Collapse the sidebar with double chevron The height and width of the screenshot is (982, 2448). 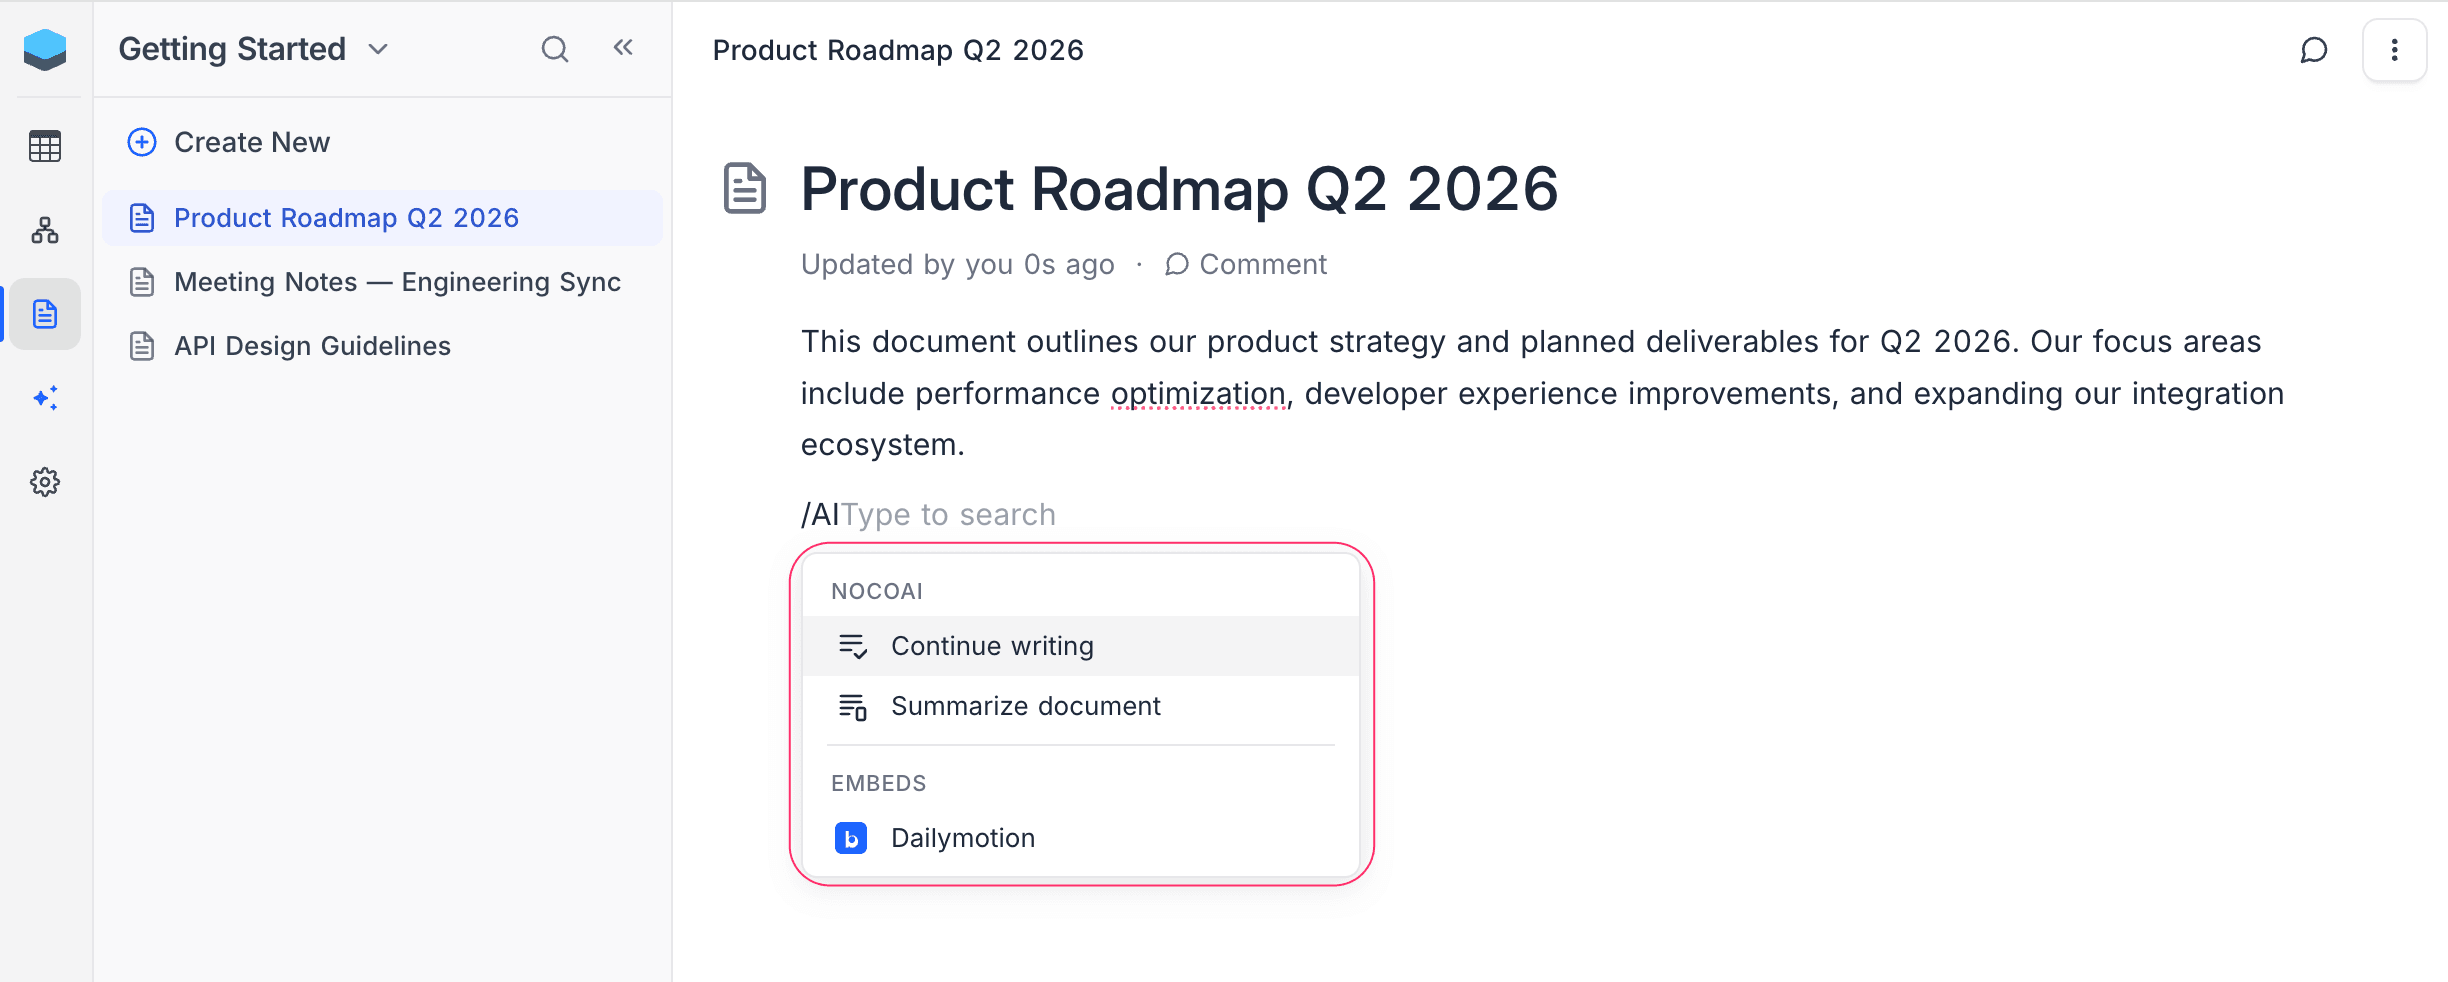pos(623,48)
